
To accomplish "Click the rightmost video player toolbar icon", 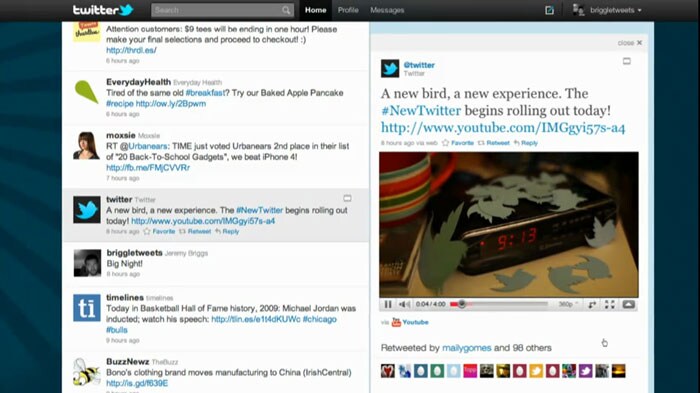I will point(629,305).
